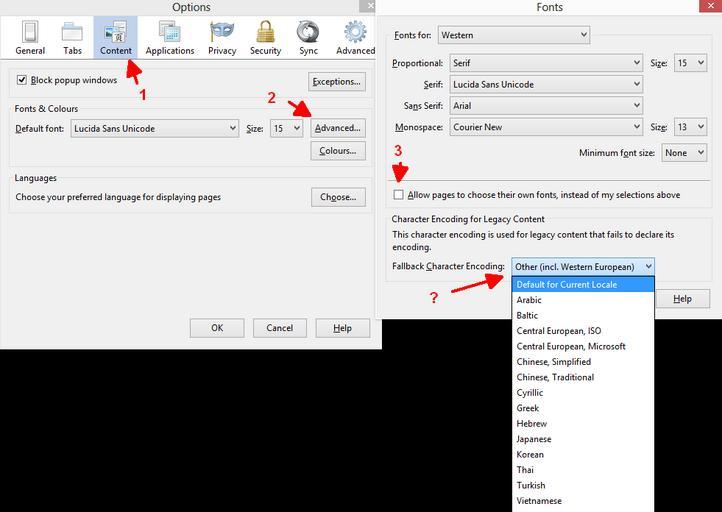
Task: Expand the Monospace Courier New dropdown
Action: pyautogui.click(x=546, y=127)
